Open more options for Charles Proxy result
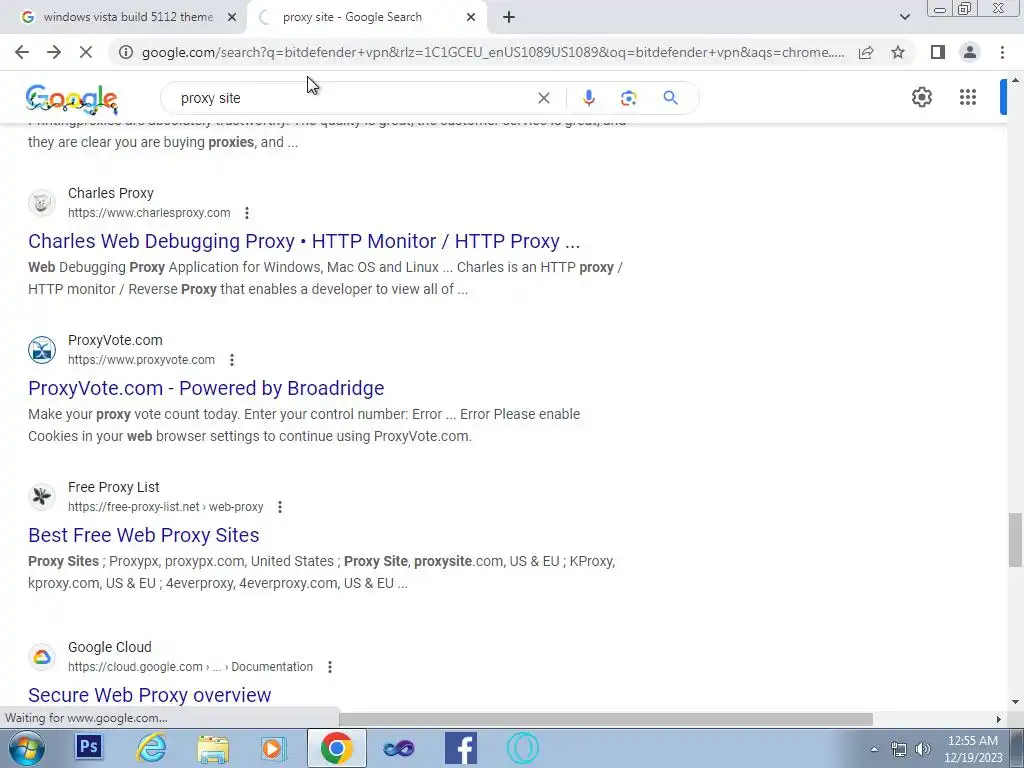This screenshot has width=1024, height=768. [x=247, y=213]
